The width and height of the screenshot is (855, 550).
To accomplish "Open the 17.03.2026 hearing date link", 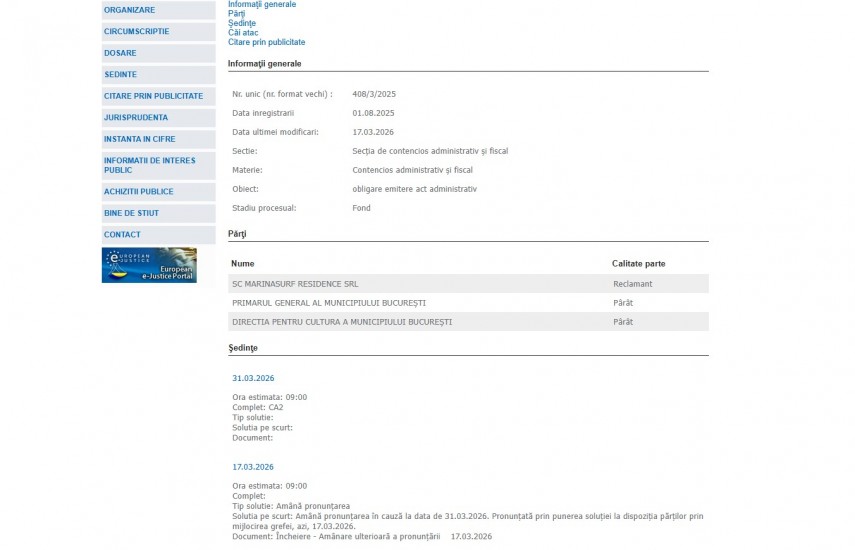I will pyautogui.click(x=253, y=467).
